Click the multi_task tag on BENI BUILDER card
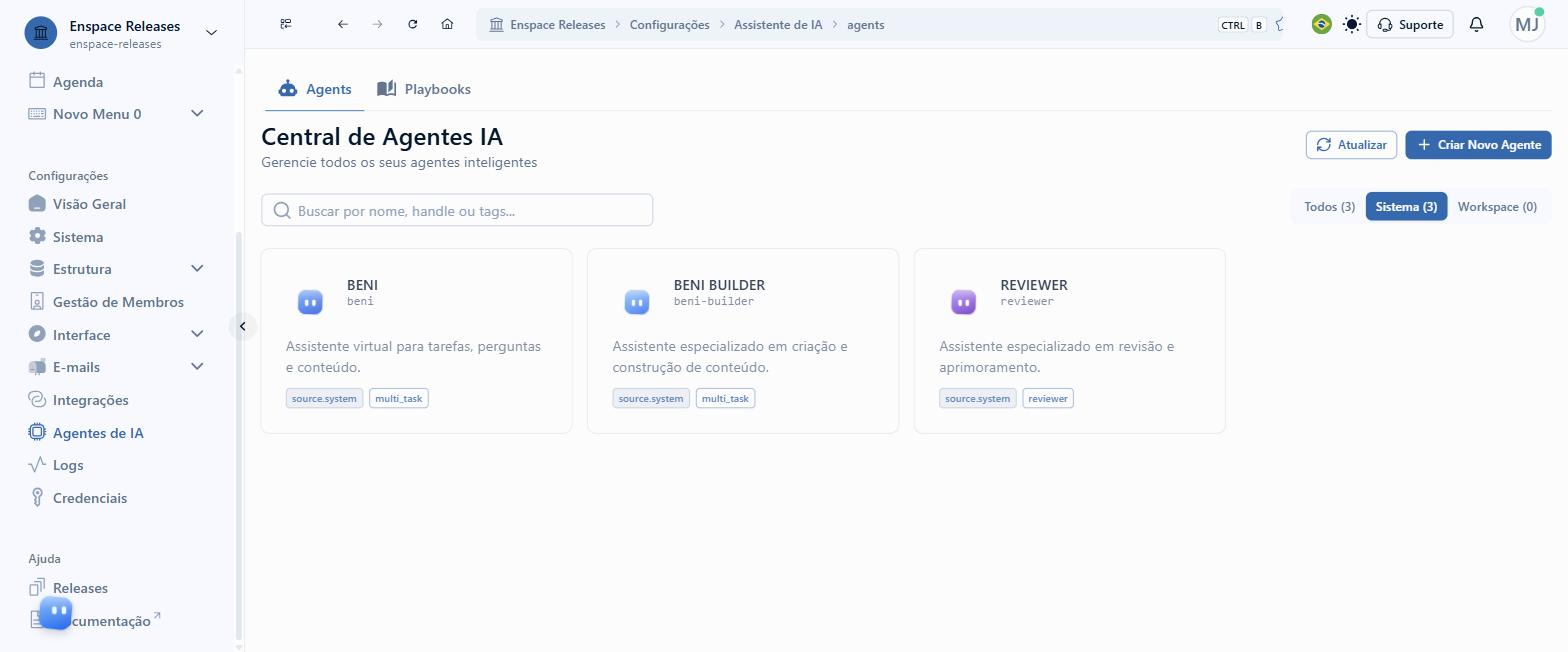1568x652 pixels. [725, 398]
